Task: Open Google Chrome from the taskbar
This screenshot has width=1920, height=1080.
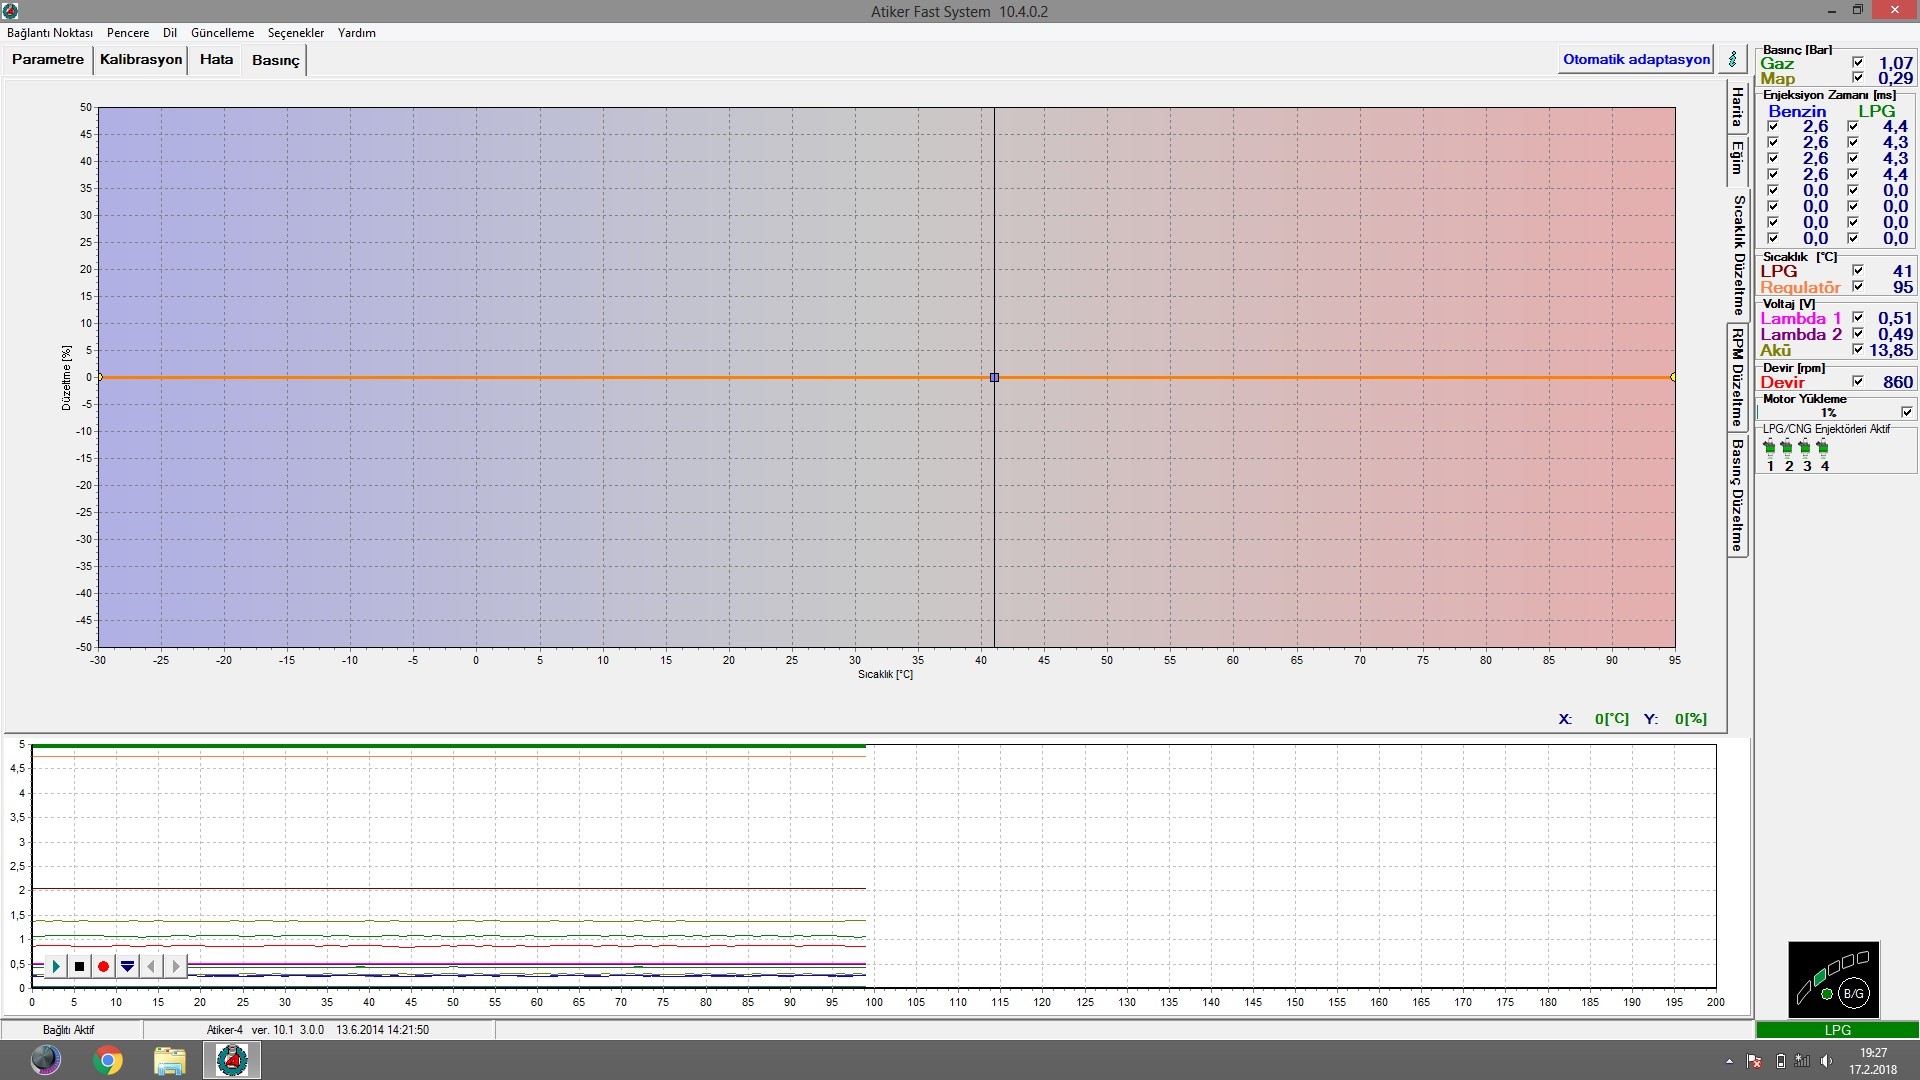Action: [108, 1060]
